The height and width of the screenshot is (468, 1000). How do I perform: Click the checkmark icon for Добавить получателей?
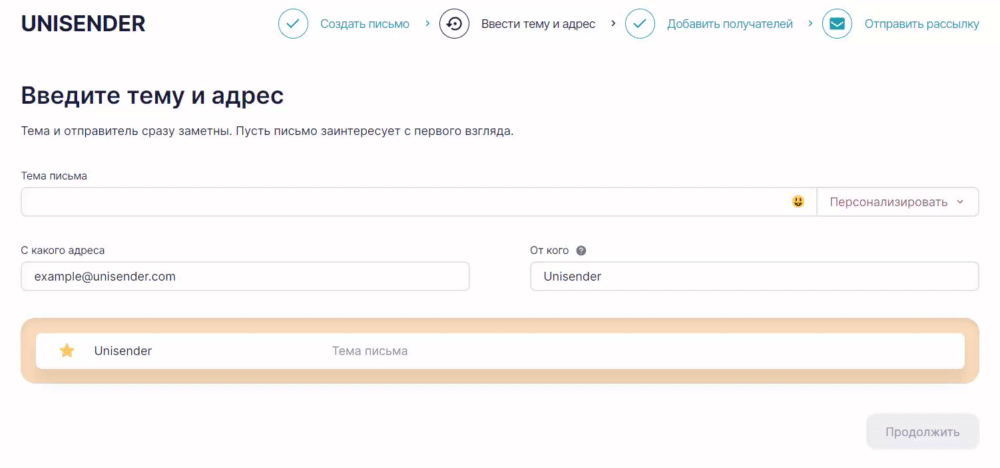coord(640,24)
